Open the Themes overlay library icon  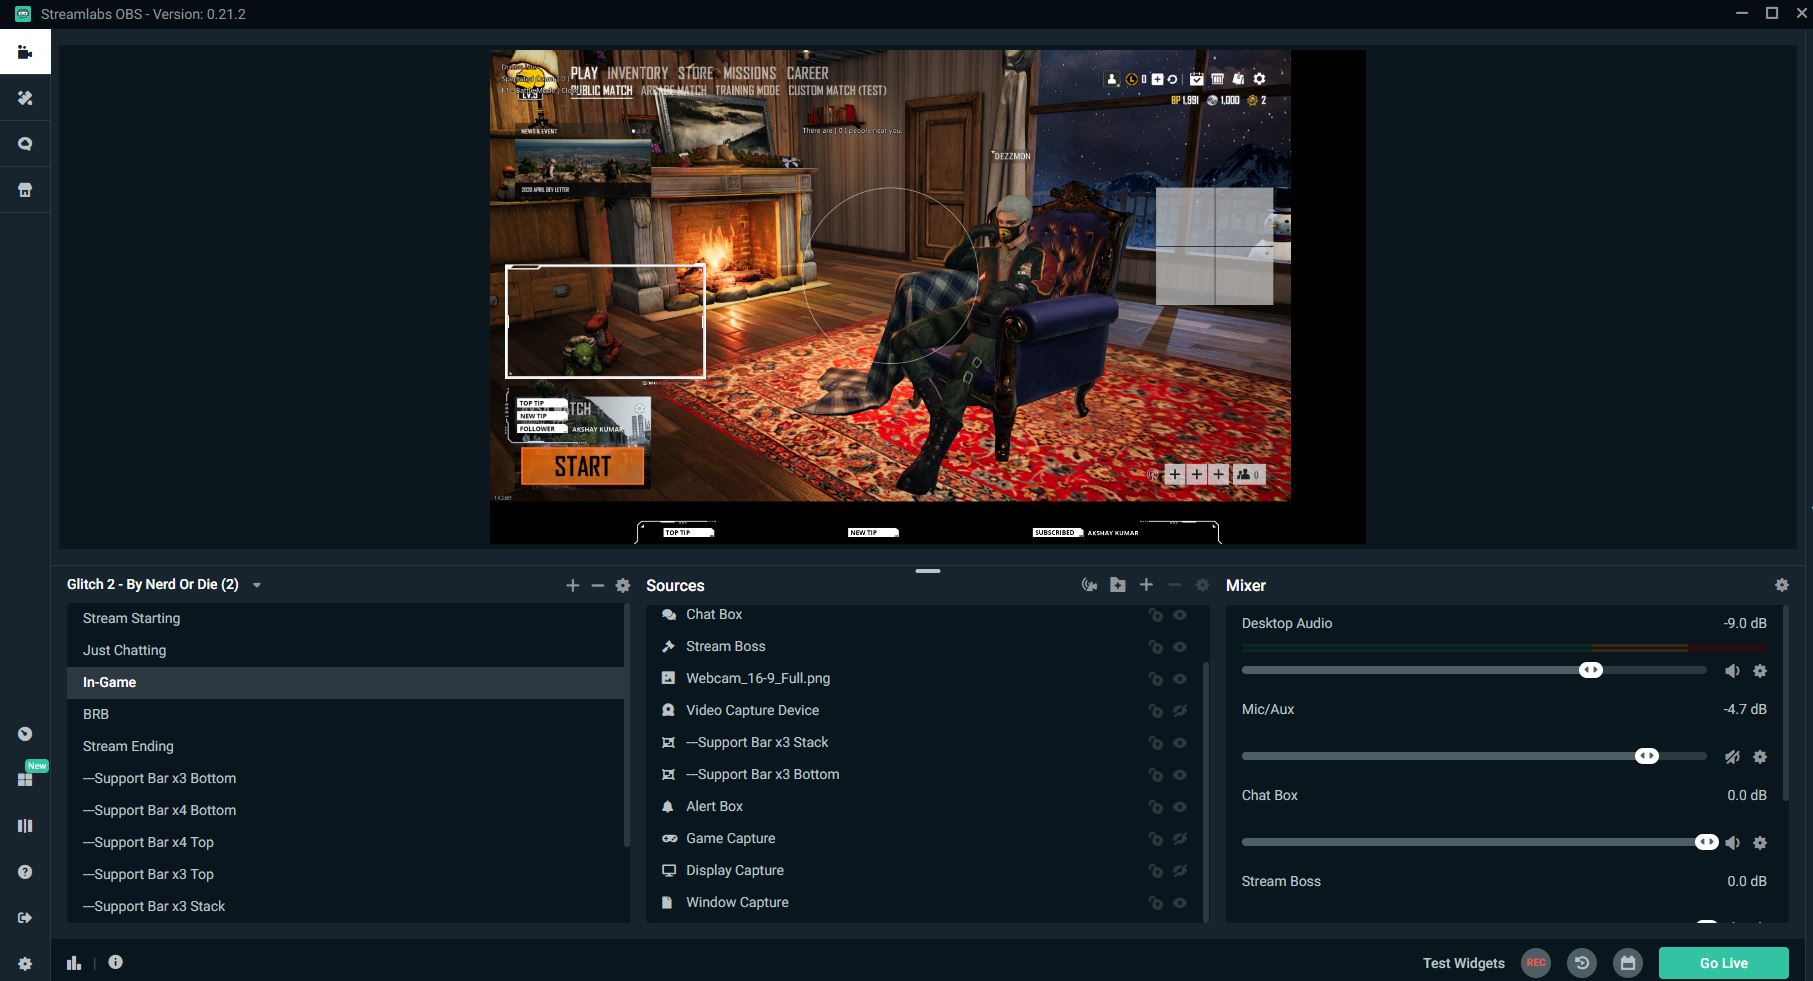tap(25, 98)
